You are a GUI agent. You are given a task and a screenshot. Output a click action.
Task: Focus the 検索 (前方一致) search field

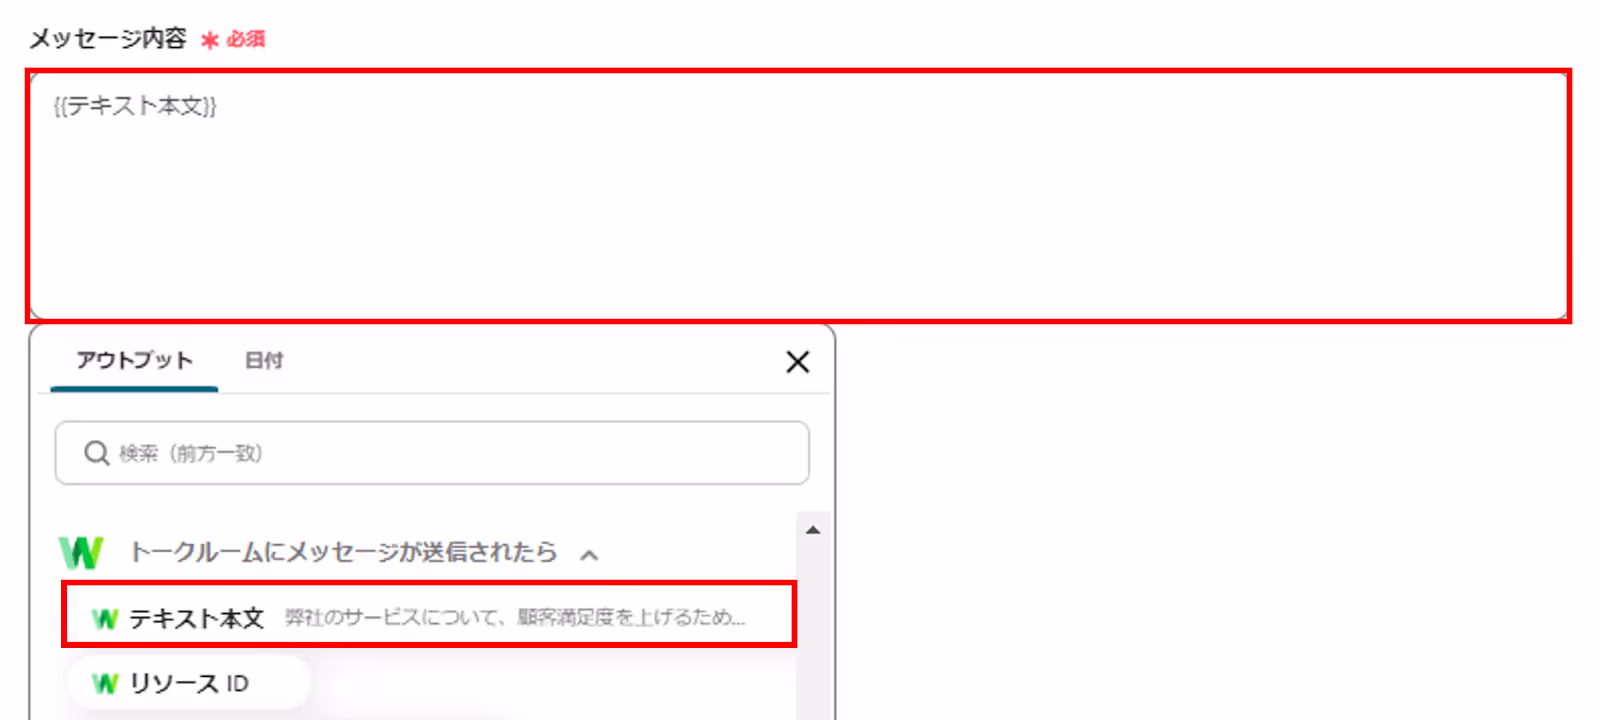pos(432,453)
